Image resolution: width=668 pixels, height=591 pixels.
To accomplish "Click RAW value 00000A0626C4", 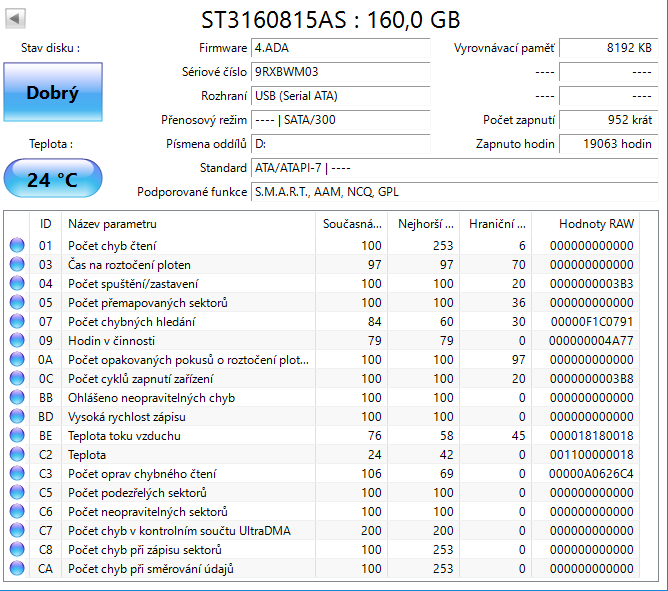I will pyautogui.click(x=591, y=474).
